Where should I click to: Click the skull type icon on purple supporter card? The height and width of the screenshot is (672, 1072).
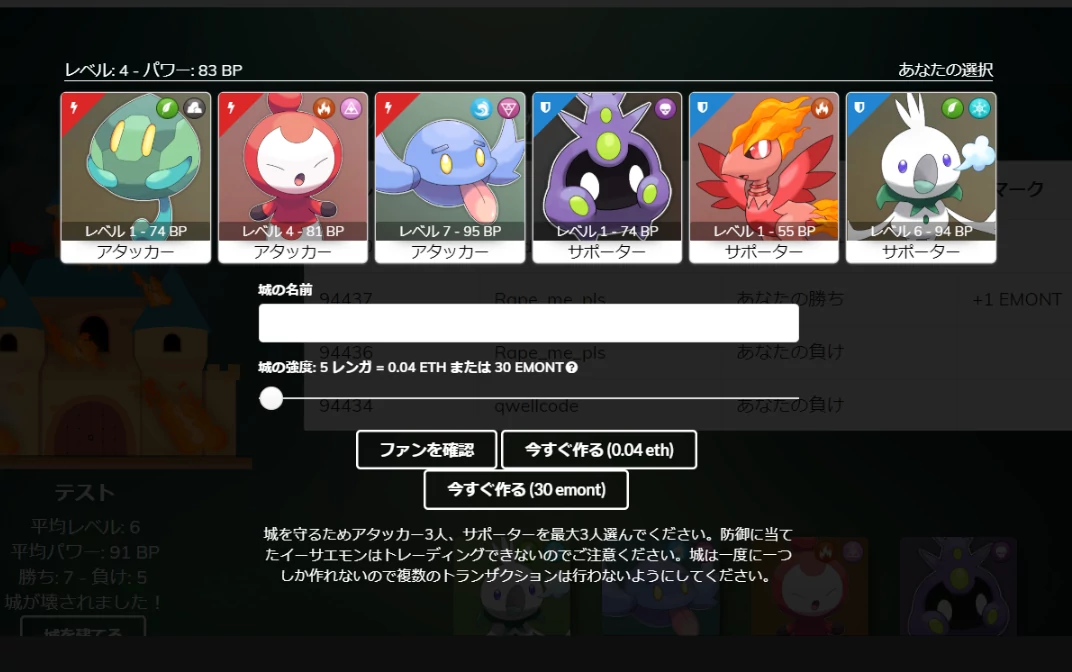(665, 108)
